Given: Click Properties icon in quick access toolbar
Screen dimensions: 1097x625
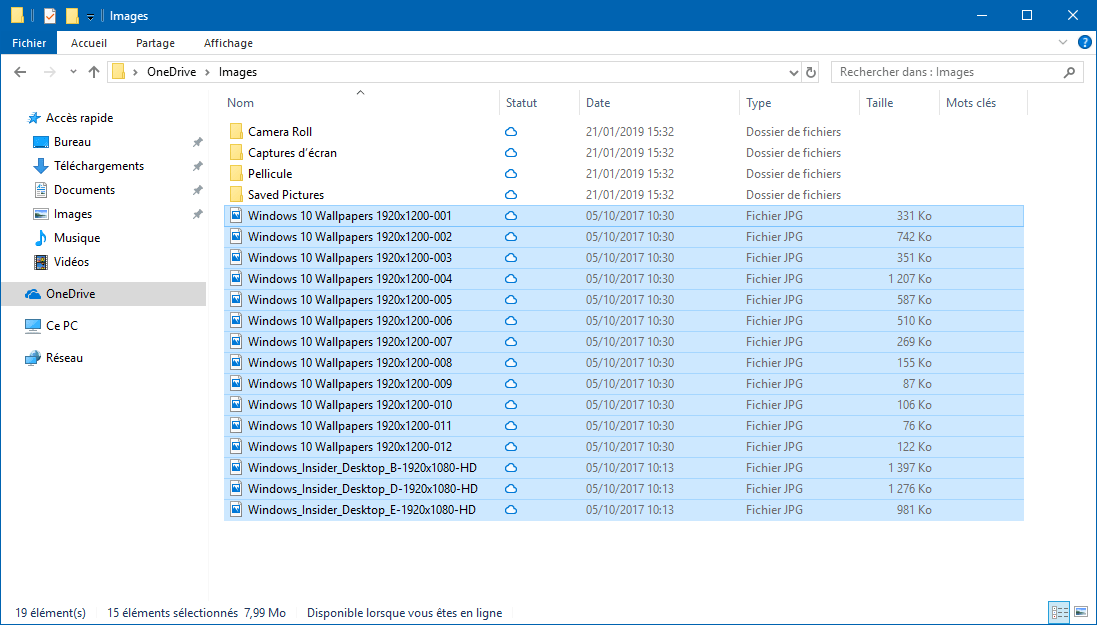Looking at the screenshot, I should tap(50, 15).
